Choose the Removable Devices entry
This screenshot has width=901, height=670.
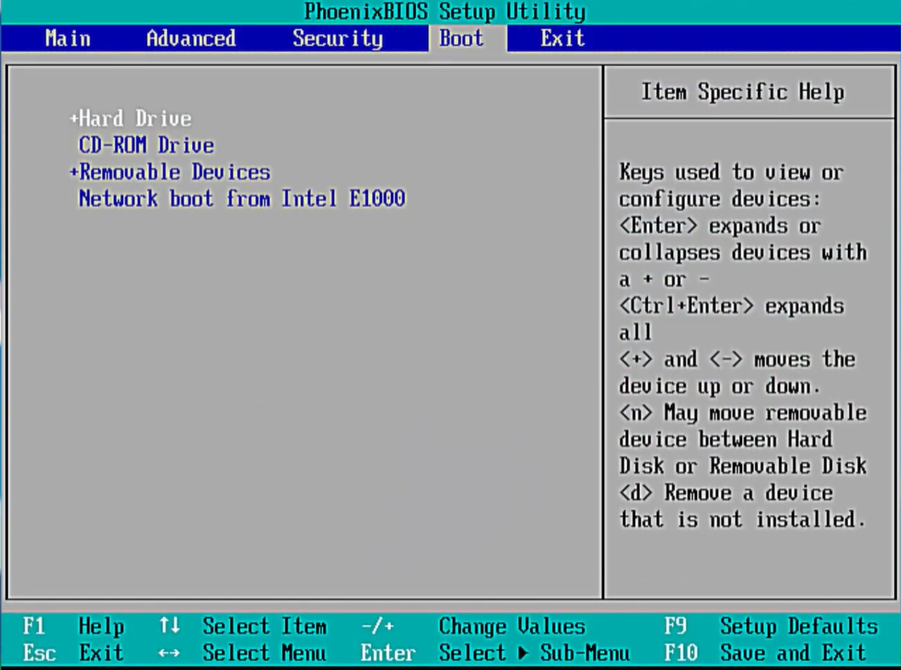tap(175, 172)
